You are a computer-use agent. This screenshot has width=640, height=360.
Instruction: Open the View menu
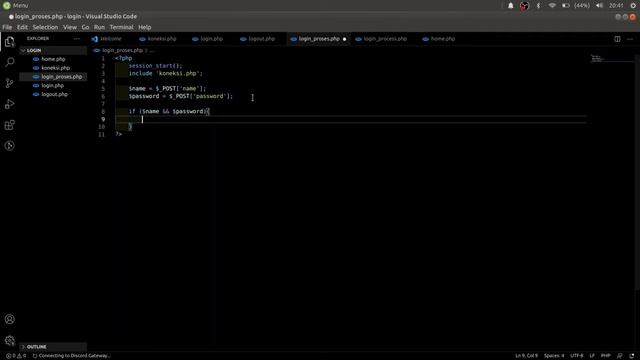[x=70, y=27]
